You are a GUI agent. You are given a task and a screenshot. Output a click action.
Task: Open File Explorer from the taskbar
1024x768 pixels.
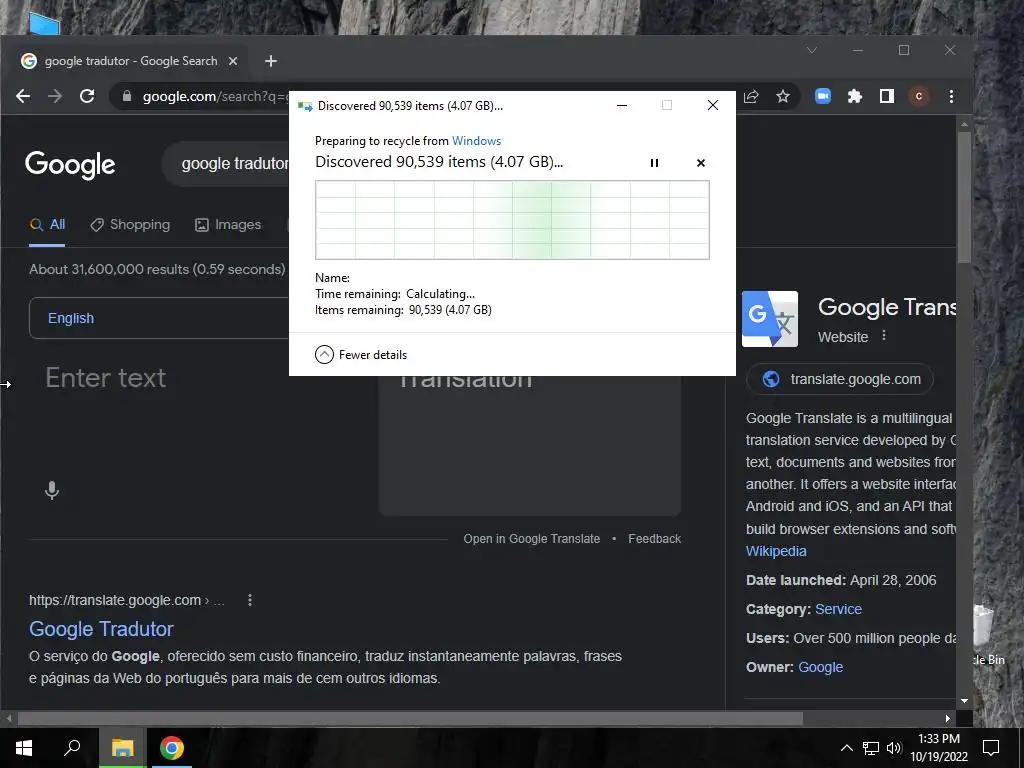tap(122, 748)
